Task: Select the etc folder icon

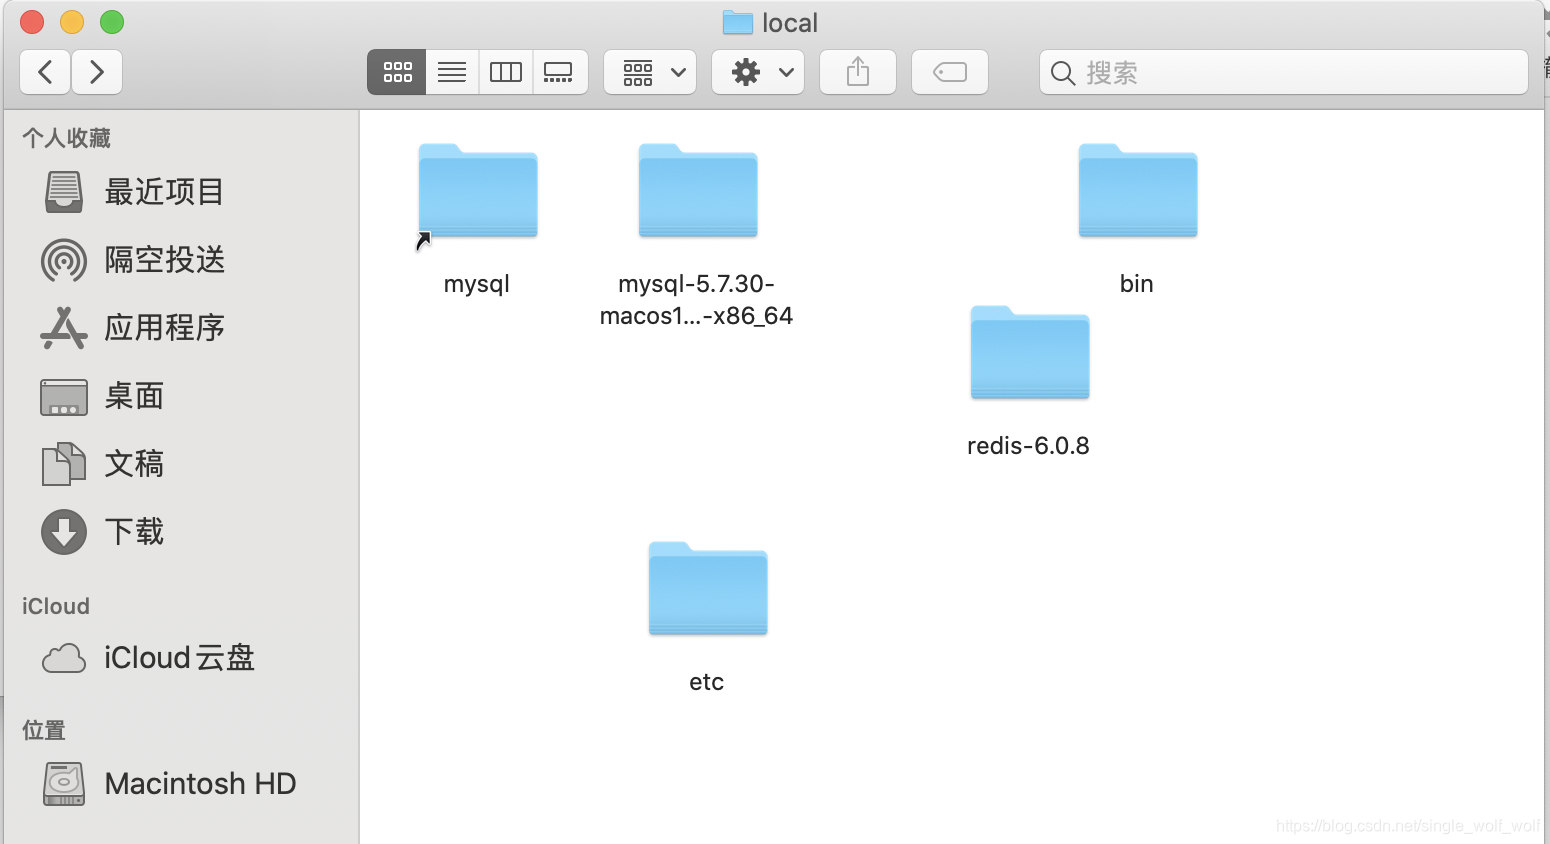Action: 708,589
